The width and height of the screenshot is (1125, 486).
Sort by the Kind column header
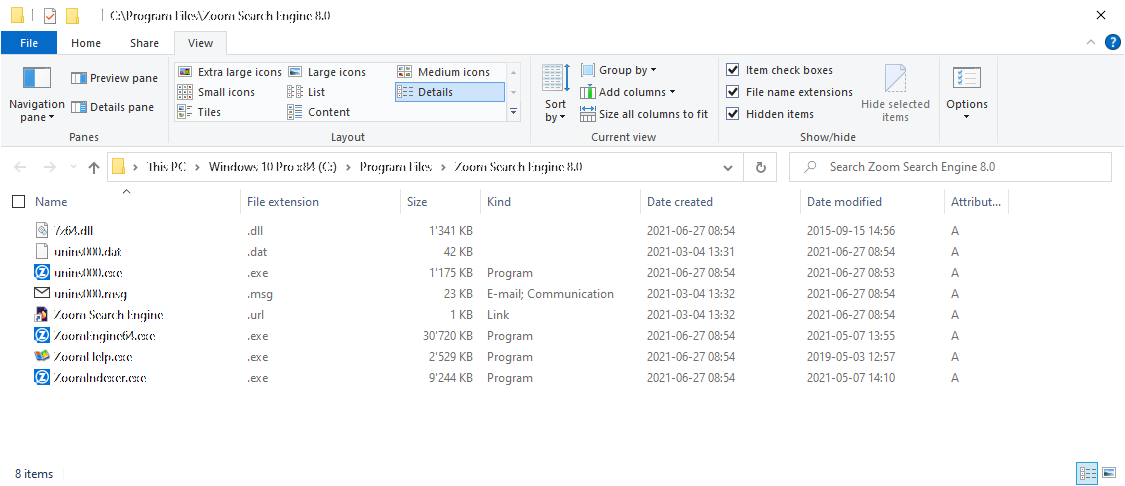point(499,202)
